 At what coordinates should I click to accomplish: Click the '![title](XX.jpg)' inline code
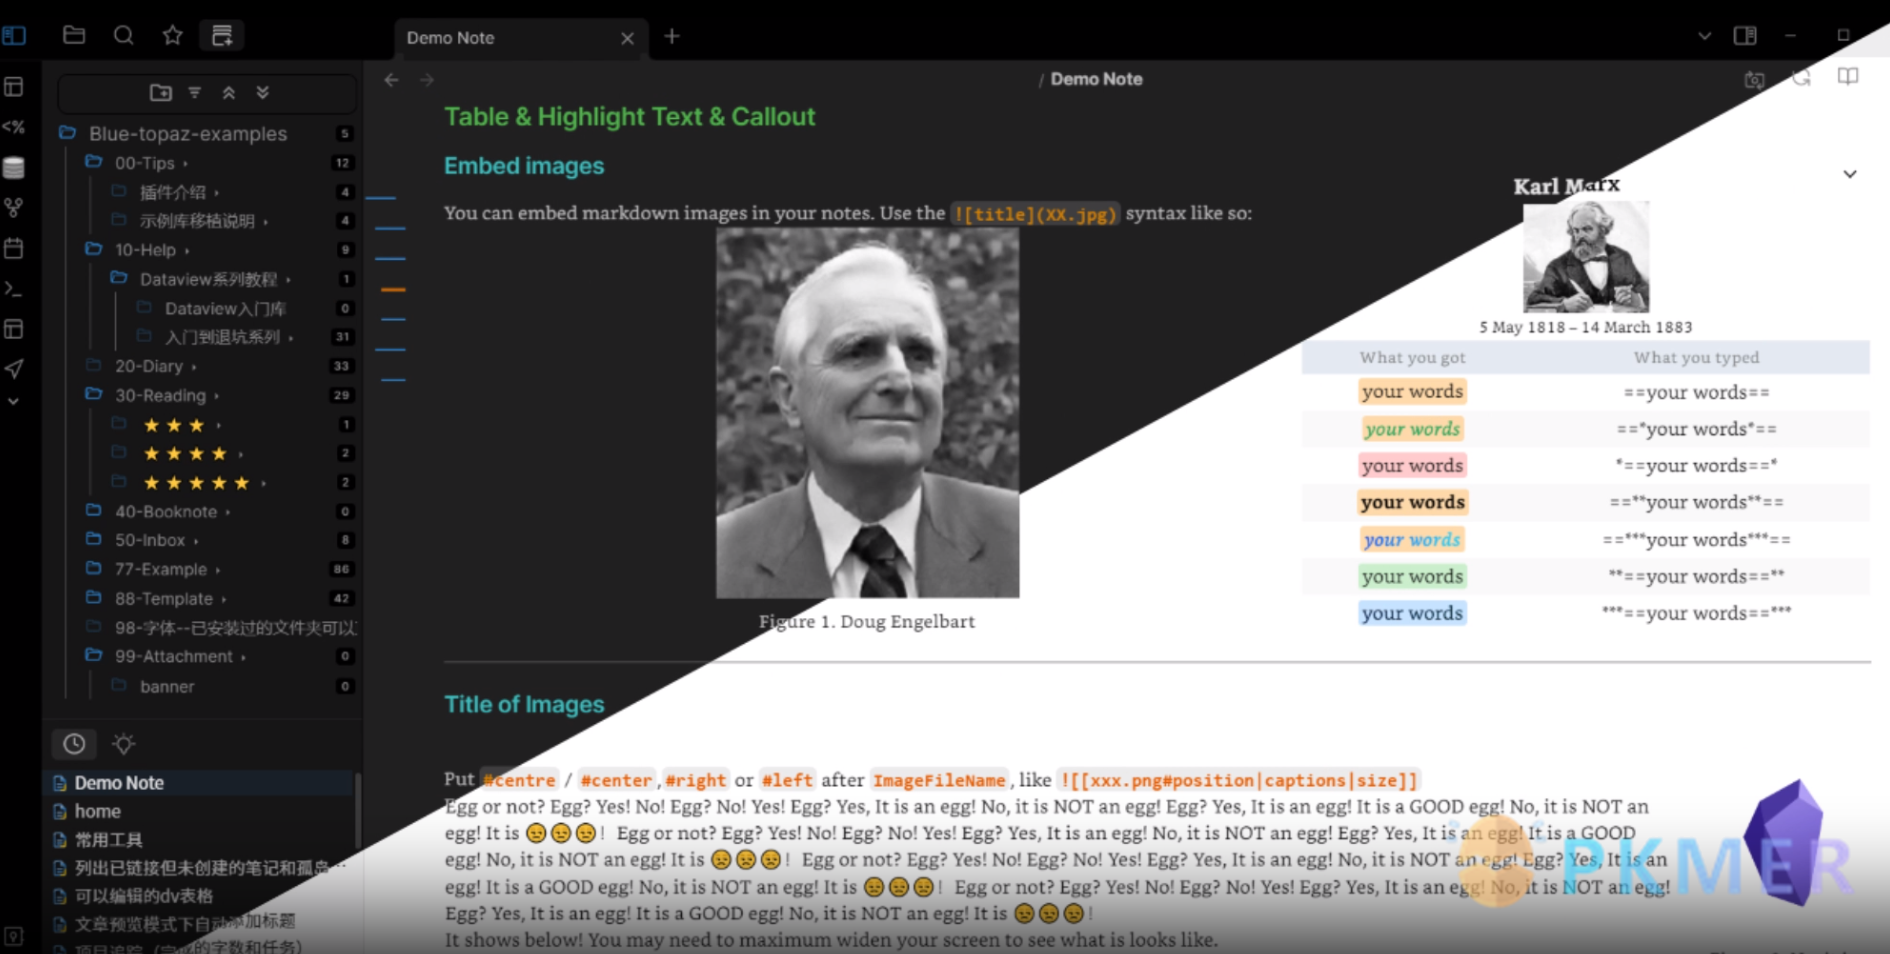(1035, 213)
